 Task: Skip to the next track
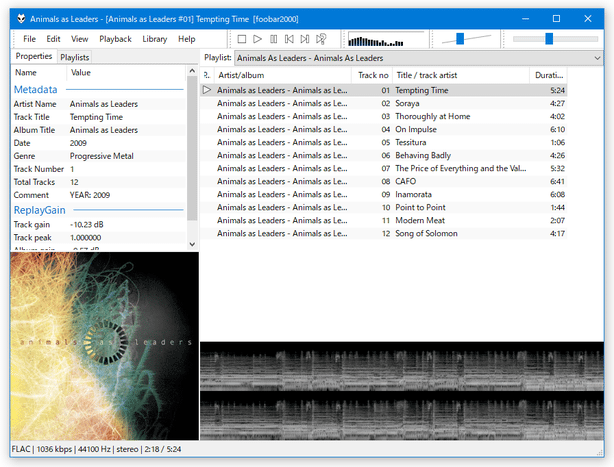pyautogui.click(x=305, y=39)
